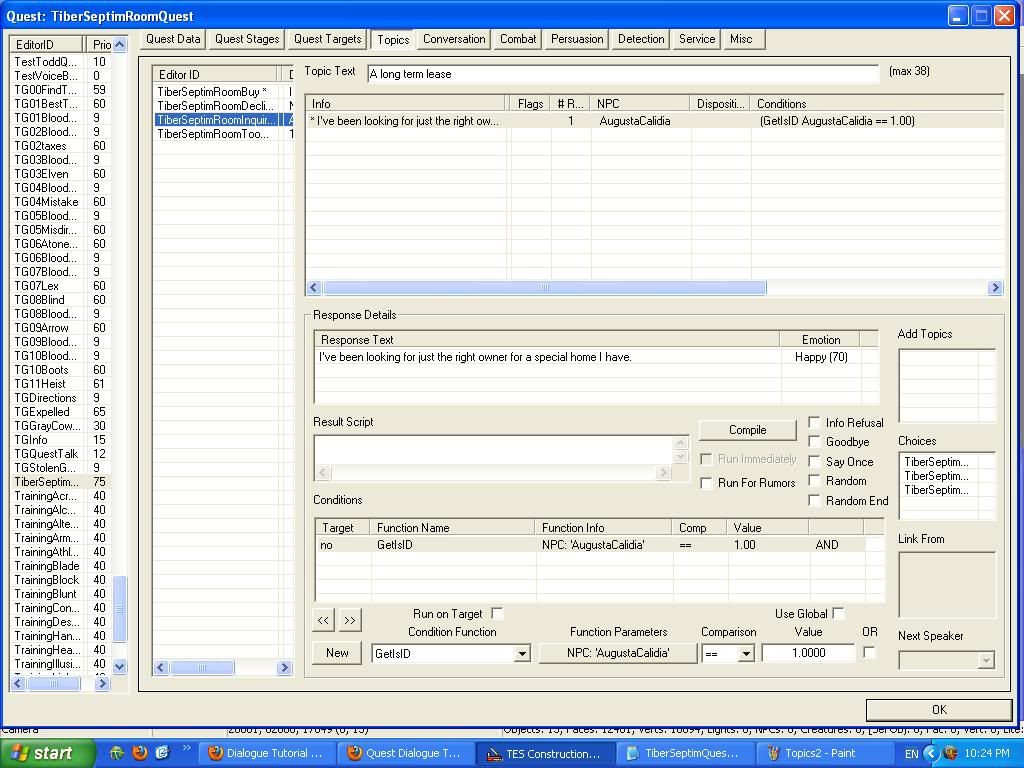The image size is (1024, 768).
Task: Tick the OR condition checkbox
Action: pos(869,652)
